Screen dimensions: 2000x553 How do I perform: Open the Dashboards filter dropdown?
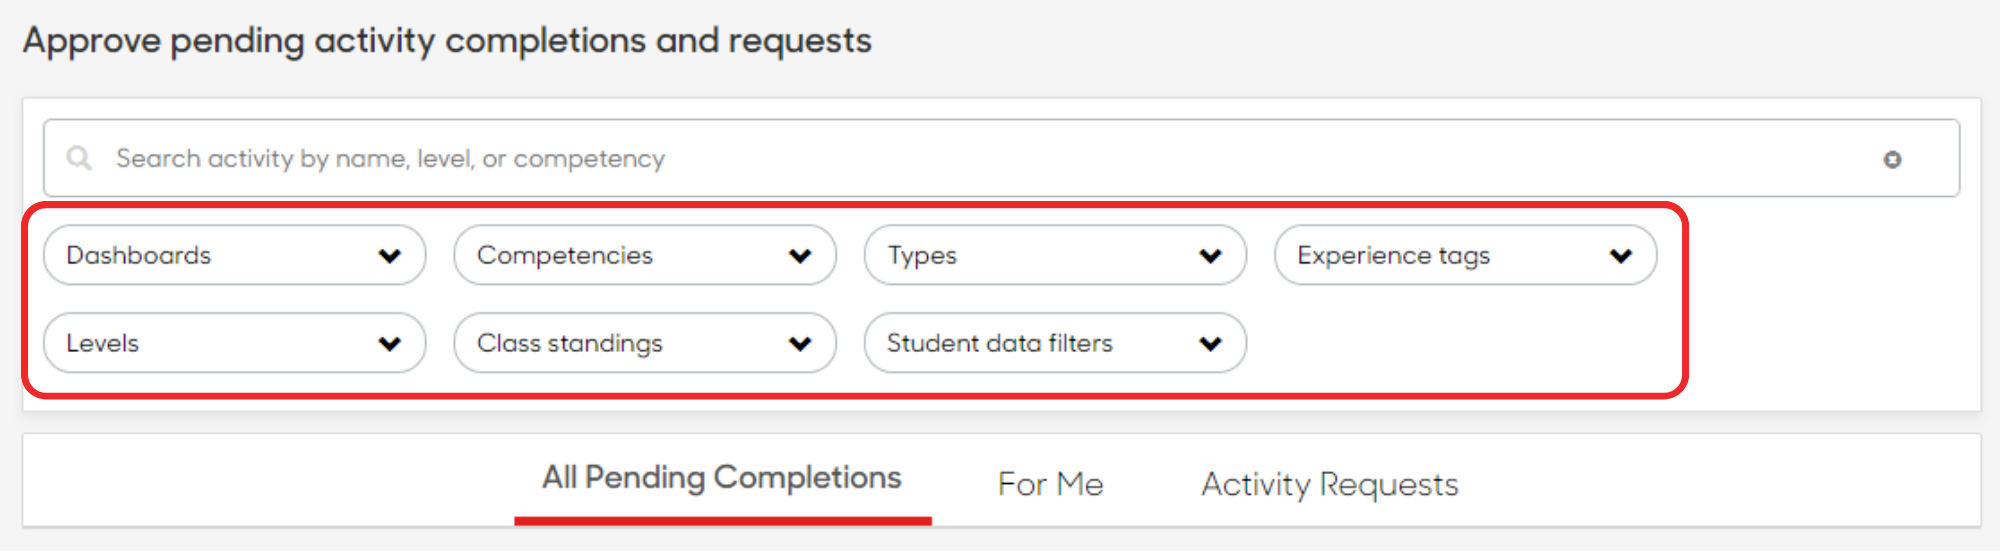[235, 255]
